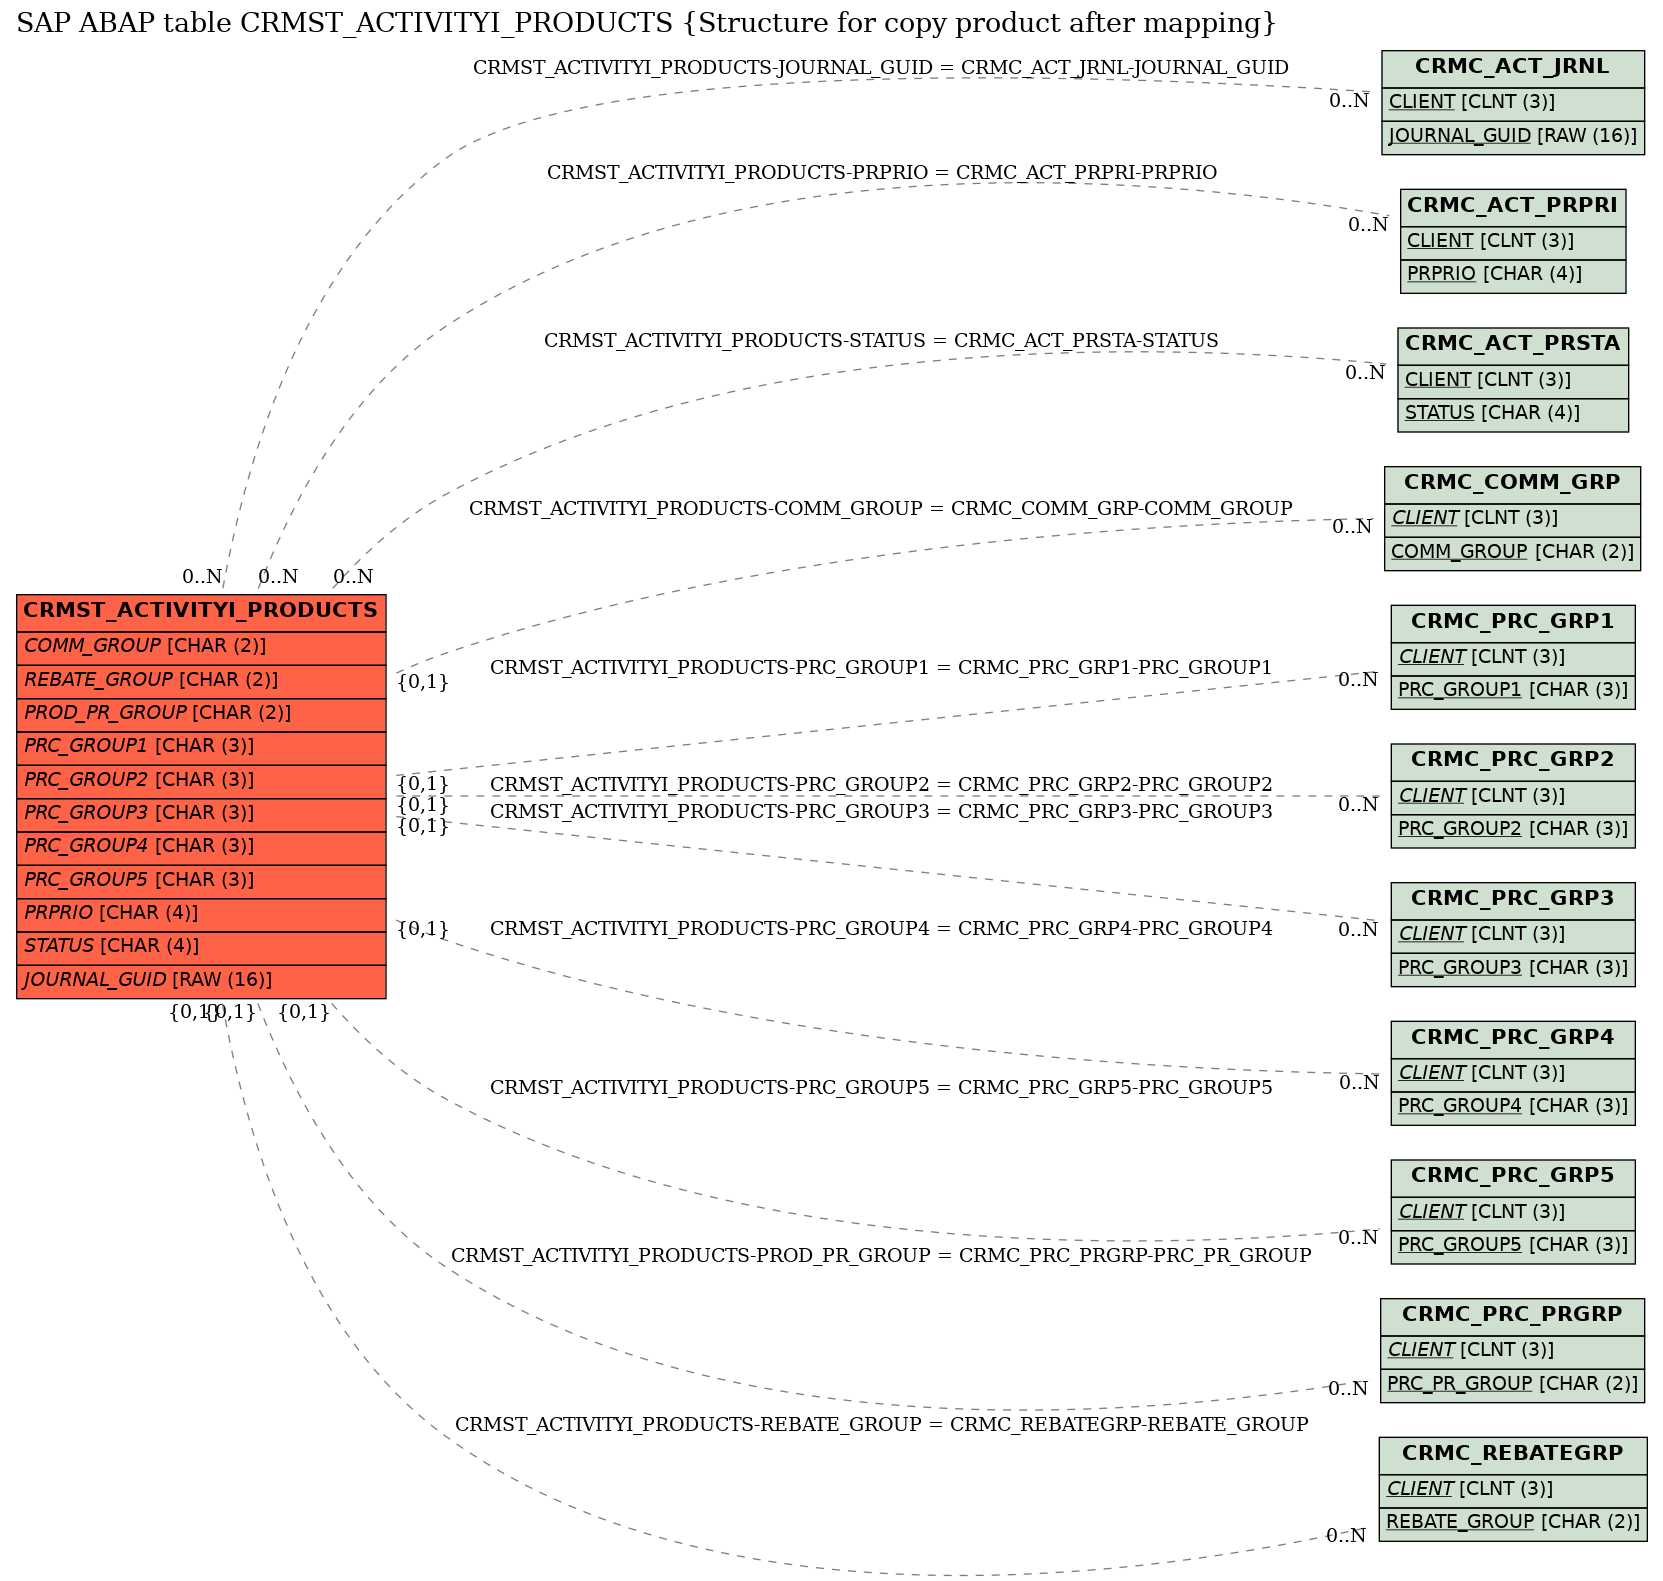
Task: Click CLIENT field in CRMC_ACT_JRNL
Action: pos(1512,104)
